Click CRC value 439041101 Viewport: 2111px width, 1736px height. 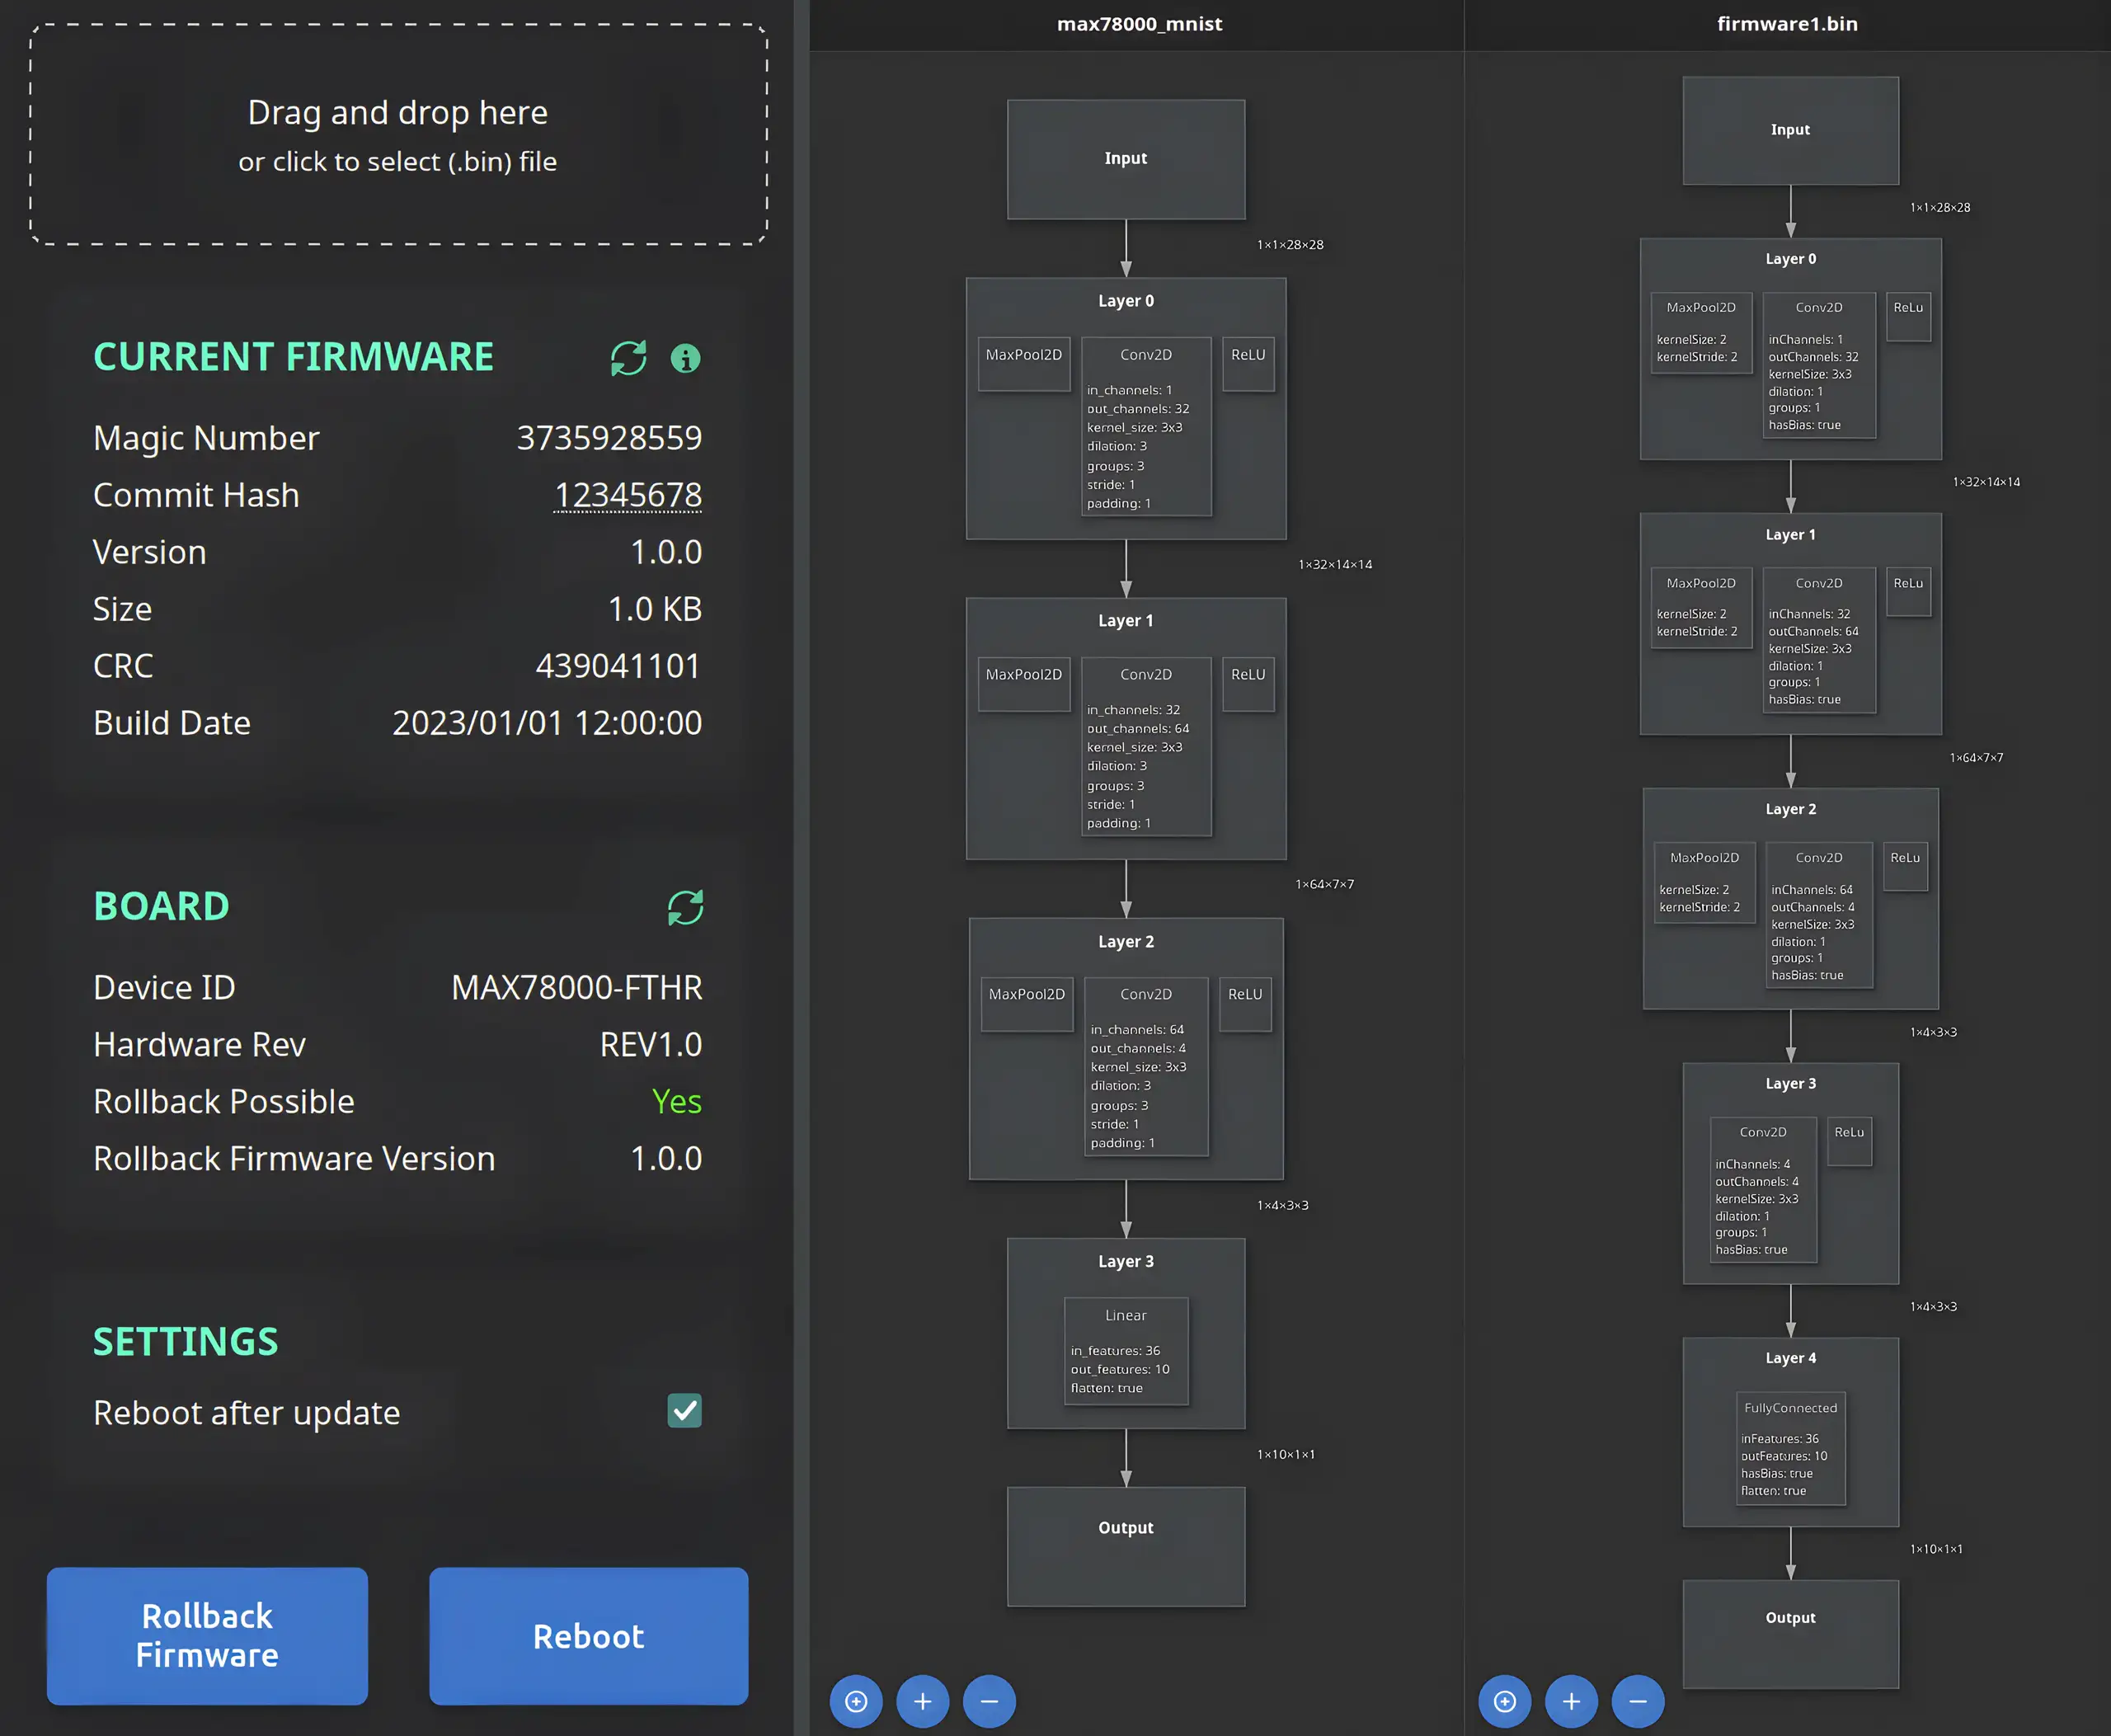[618, 666]
